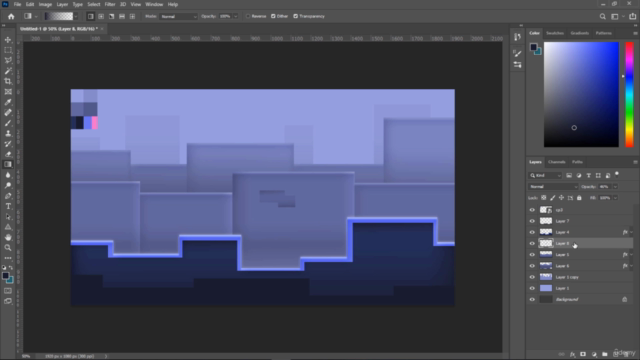
Task: Choose the Linear Gradient style icon
Action: tap(91, 16)
